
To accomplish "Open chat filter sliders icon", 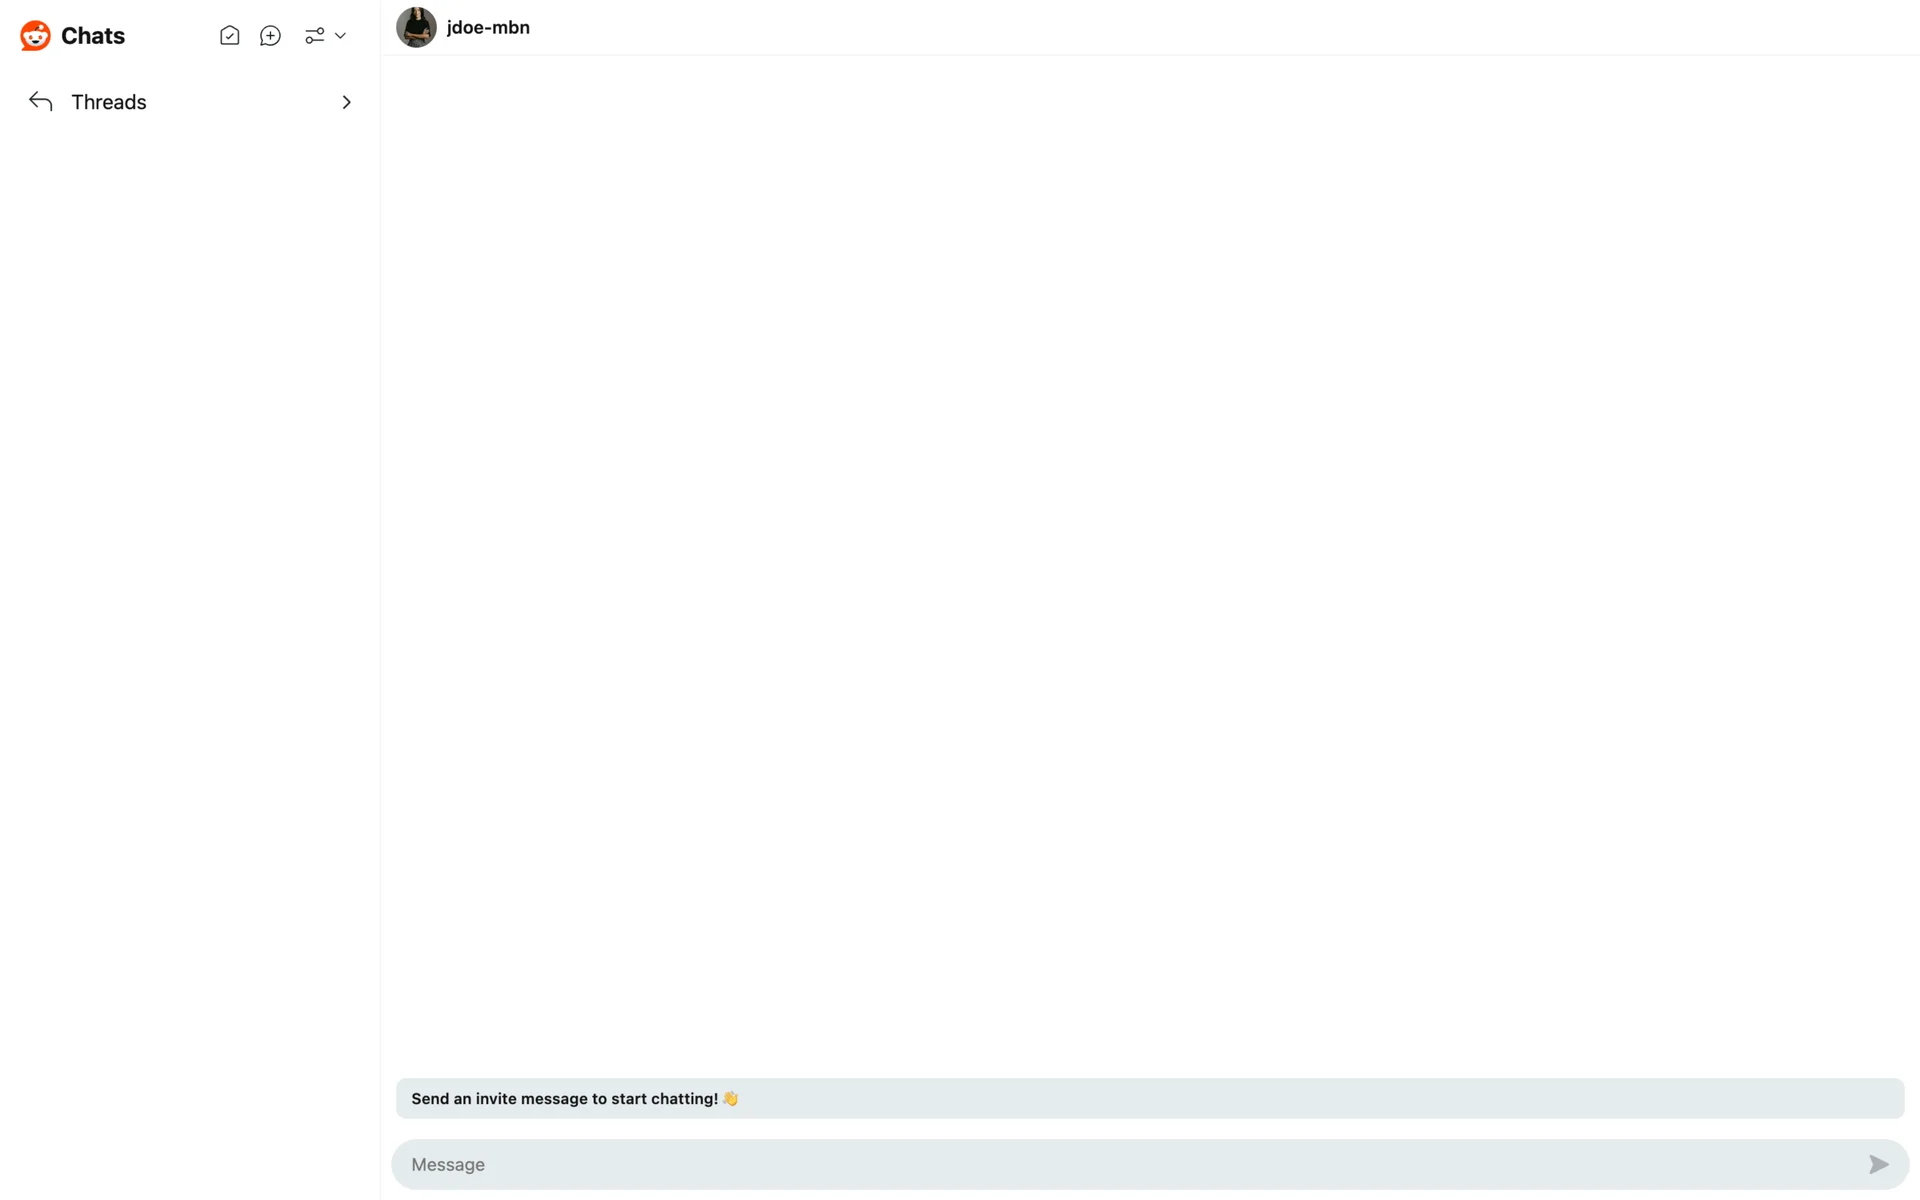I will (x=314, y=36).
